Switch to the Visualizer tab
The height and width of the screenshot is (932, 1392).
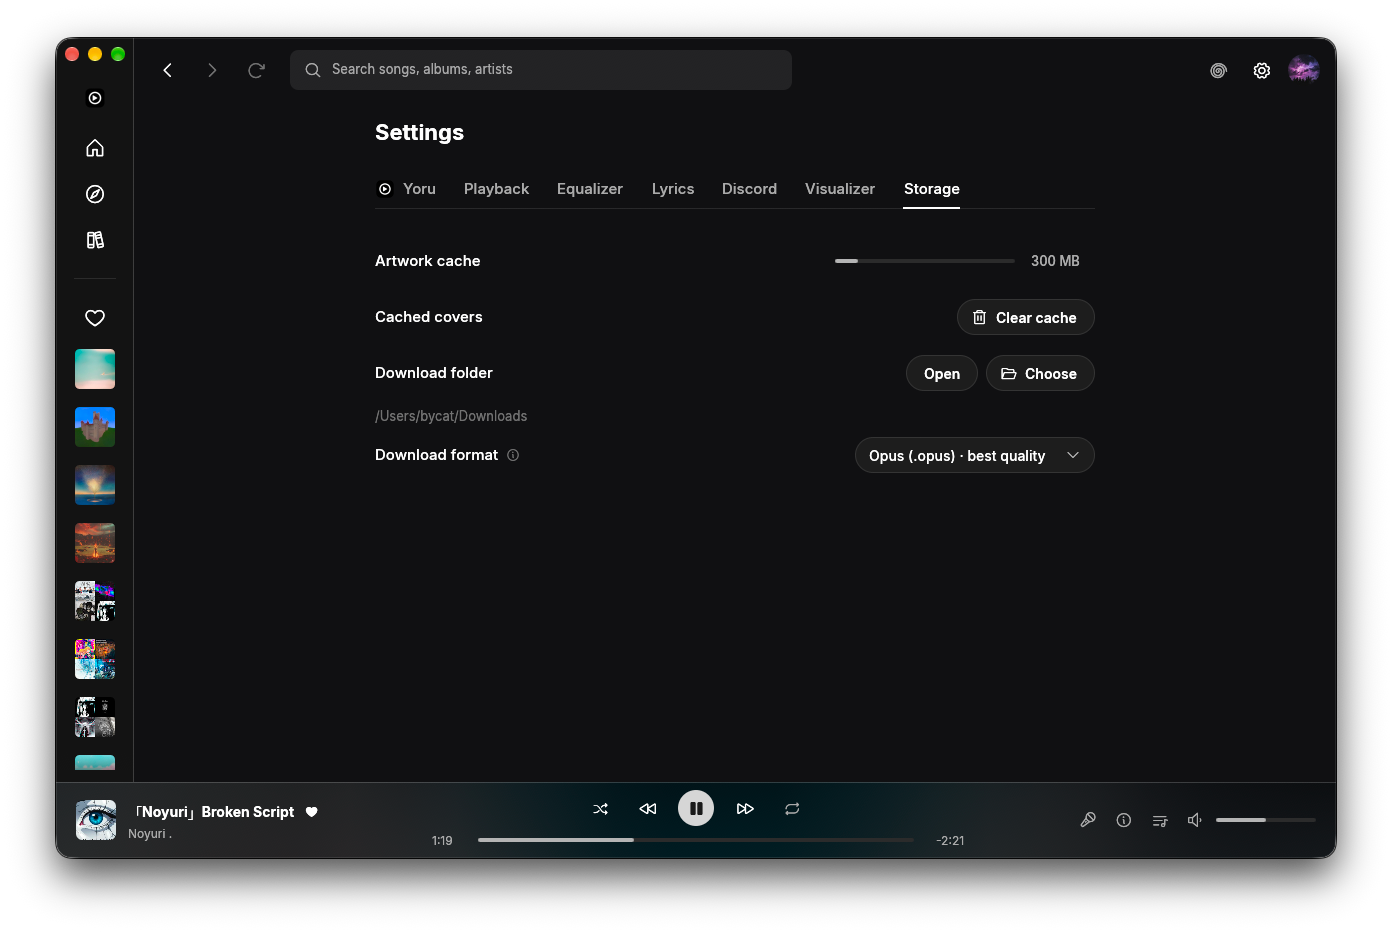coord(840,189)
